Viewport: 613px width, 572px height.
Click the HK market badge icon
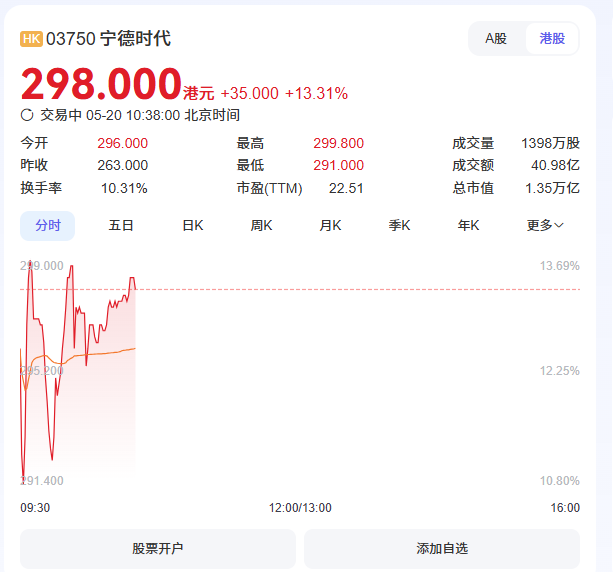31,39
